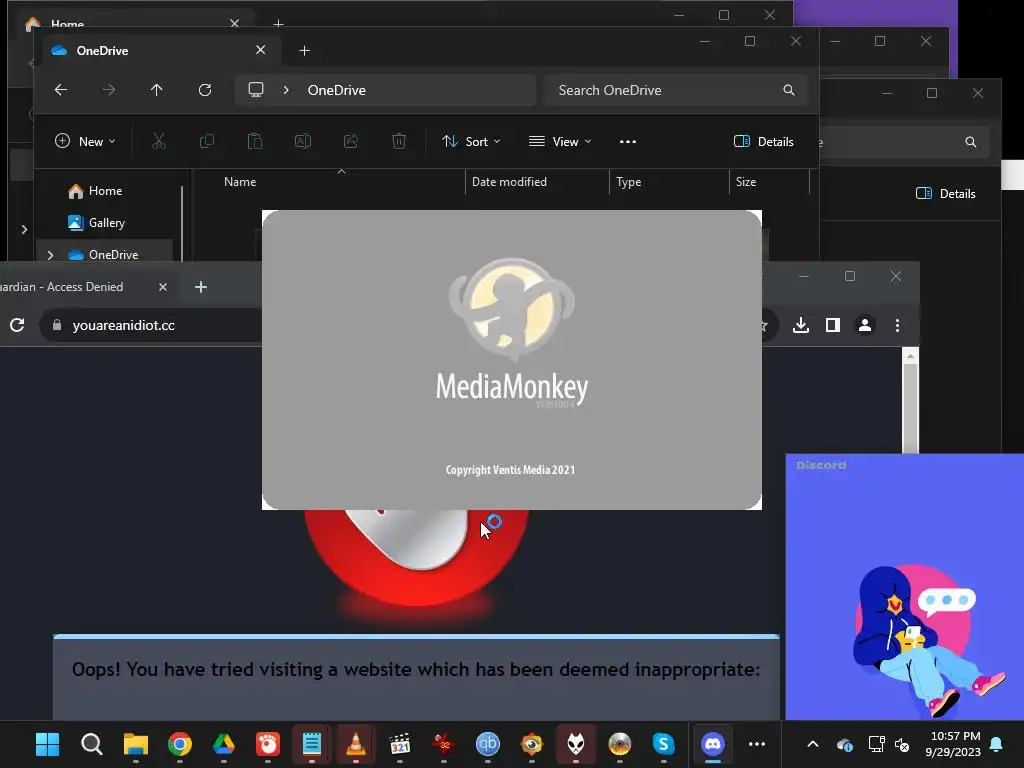Go forward in OneDrive Explorer window
1024x768 pixels.
(x=109, y=90)
